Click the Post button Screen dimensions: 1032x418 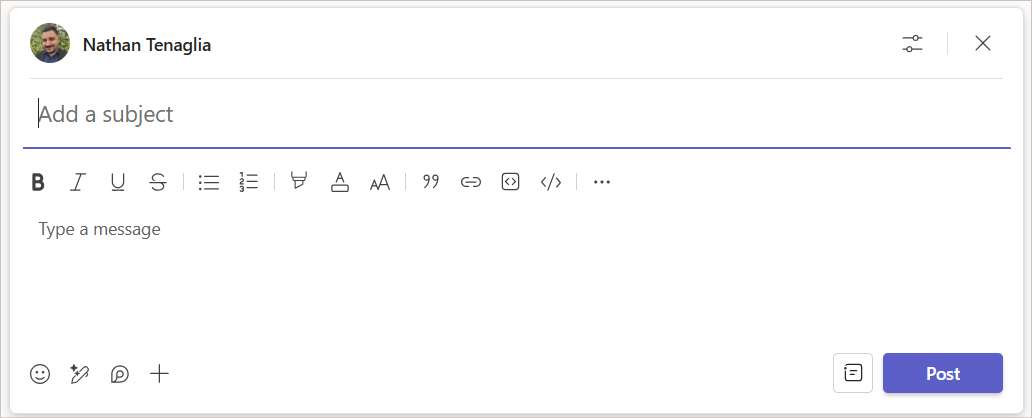point(942,373)
